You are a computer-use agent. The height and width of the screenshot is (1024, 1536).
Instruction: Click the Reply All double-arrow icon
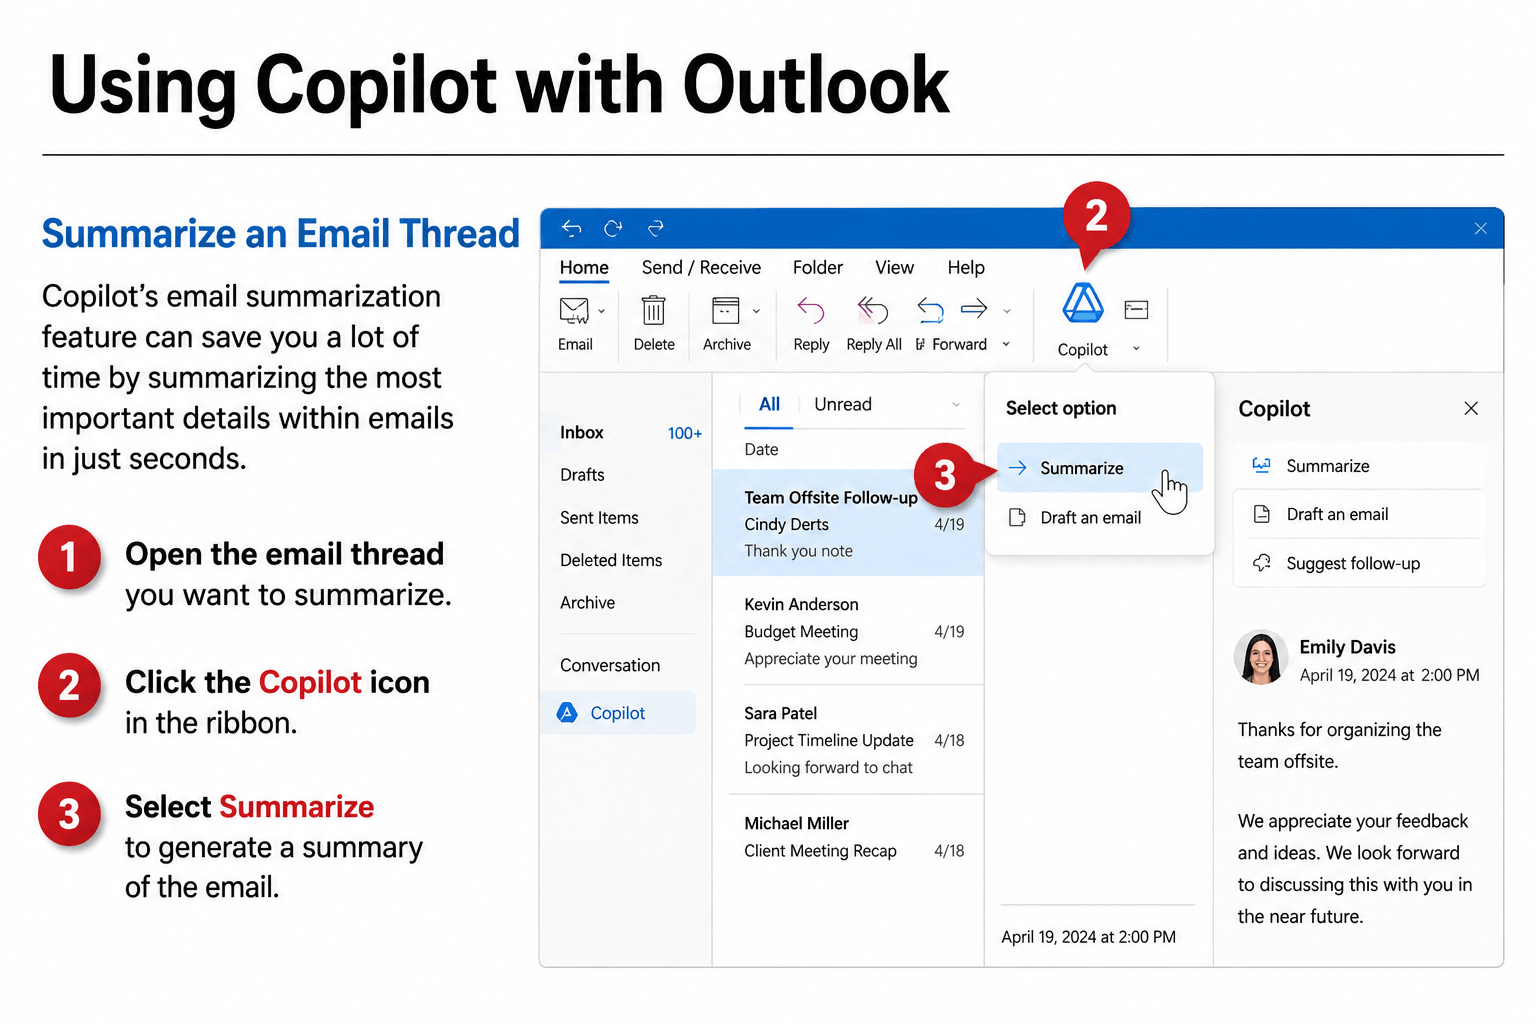tap(873, 311)
